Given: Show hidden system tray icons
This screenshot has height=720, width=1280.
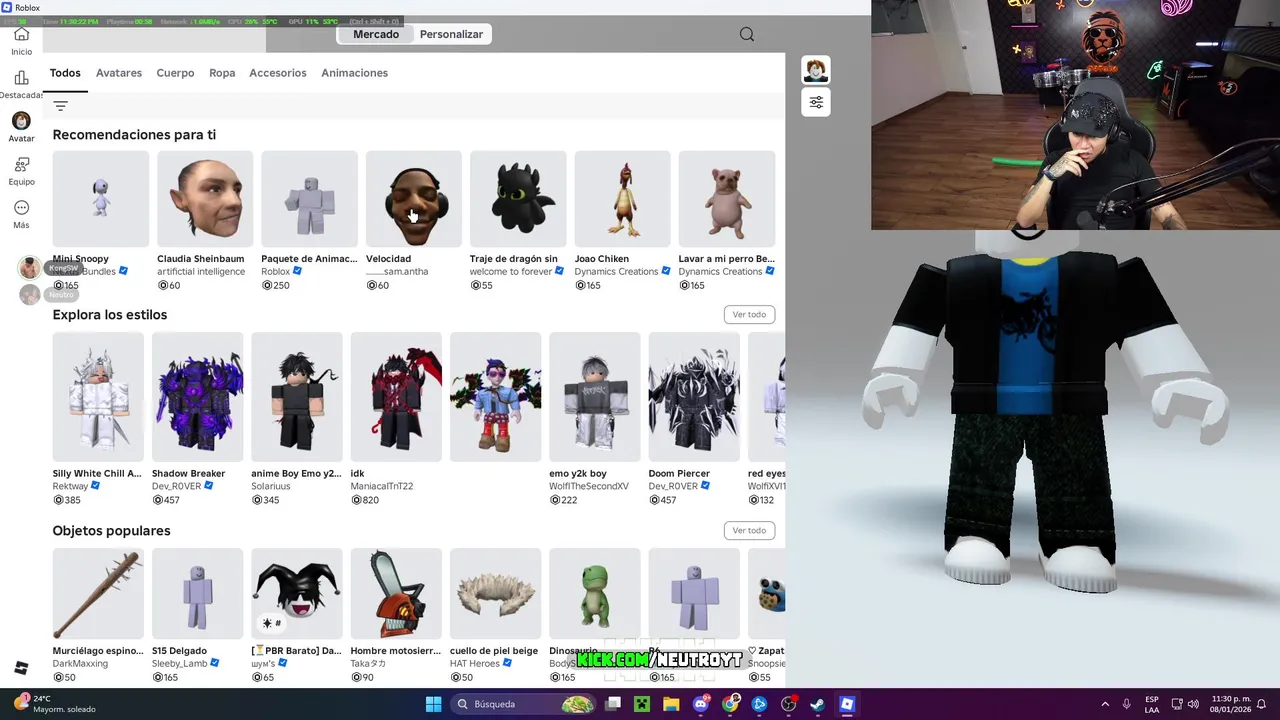Looking at the screenshot, I should coord(1105,704).
